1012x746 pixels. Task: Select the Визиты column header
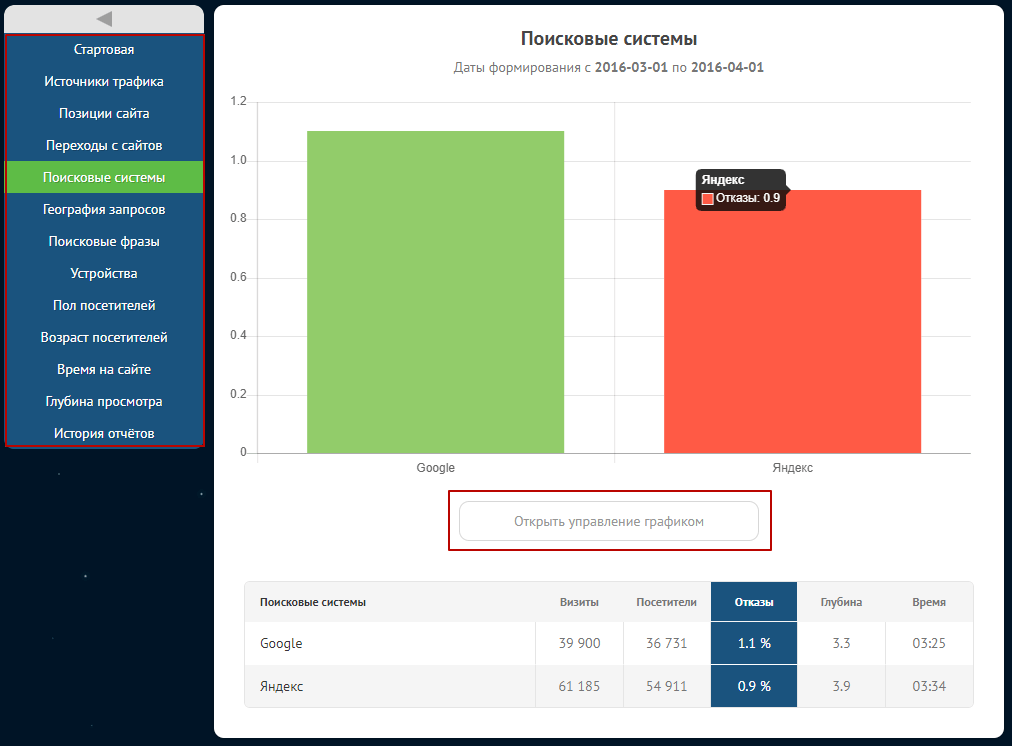579,602
